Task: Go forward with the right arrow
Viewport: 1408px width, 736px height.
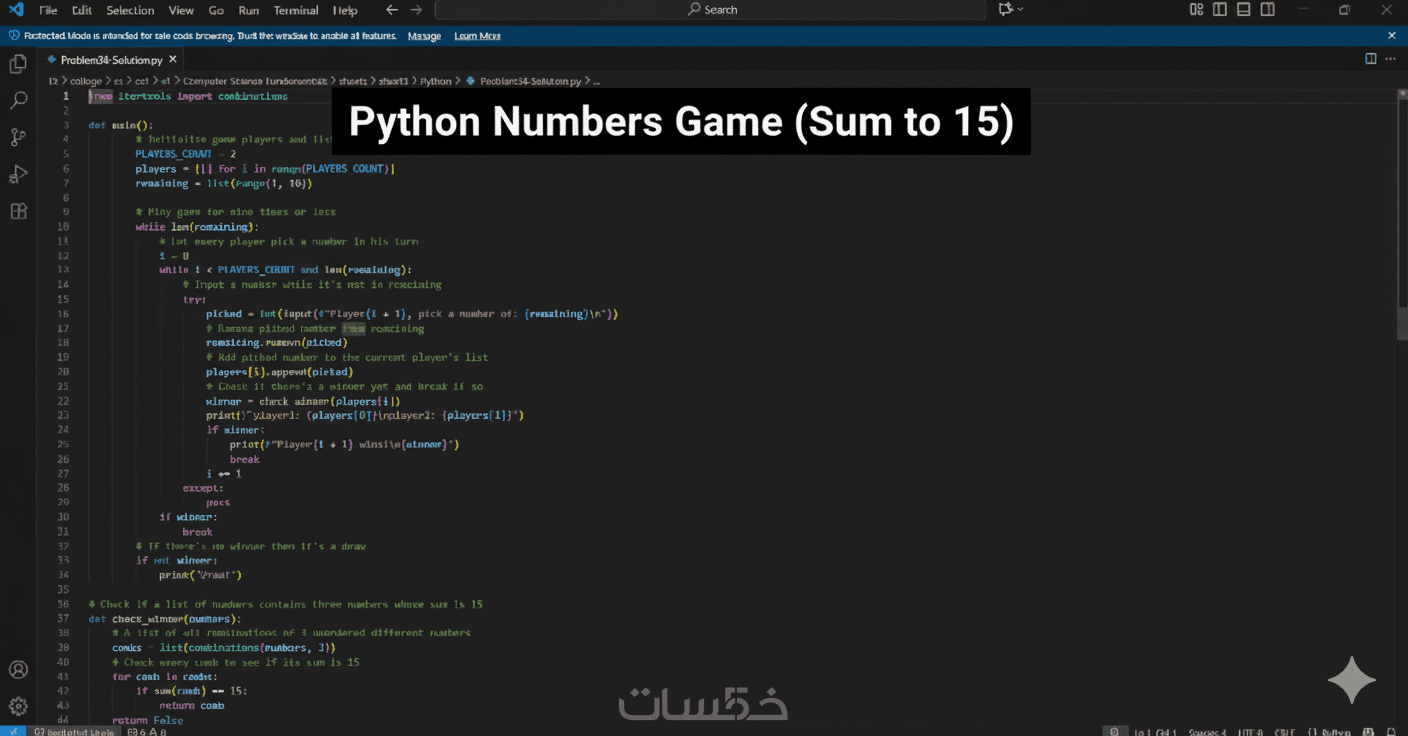Action: (x=416, y=10)
